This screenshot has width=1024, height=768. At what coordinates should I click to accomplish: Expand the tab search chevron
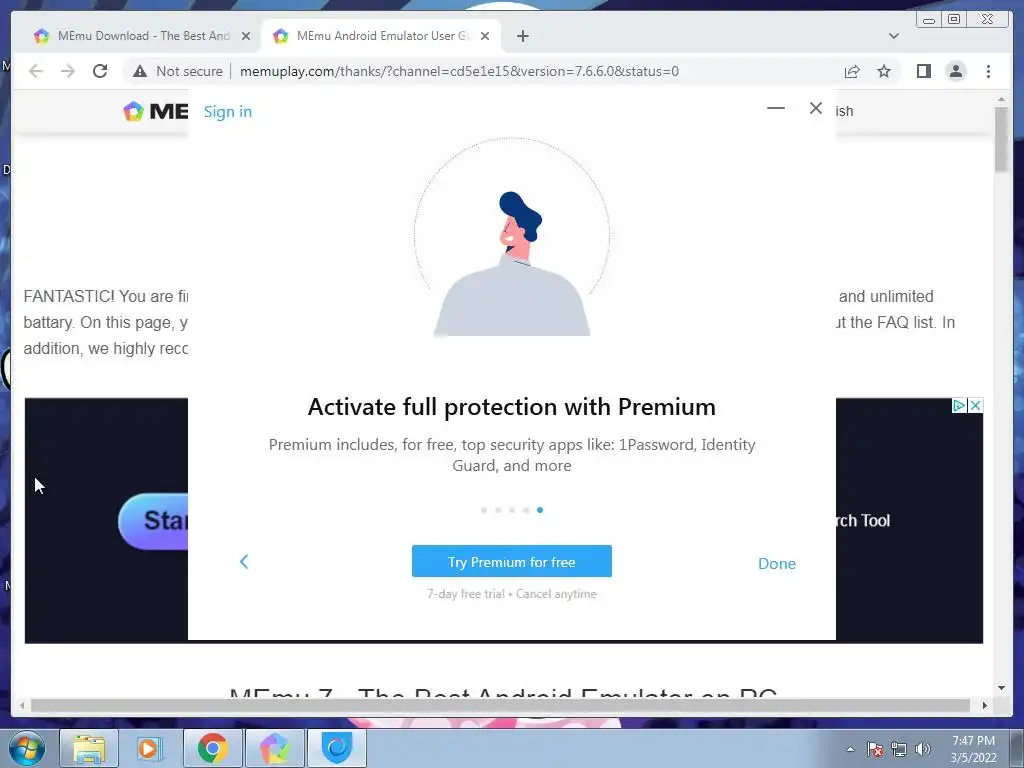[894, 36]
